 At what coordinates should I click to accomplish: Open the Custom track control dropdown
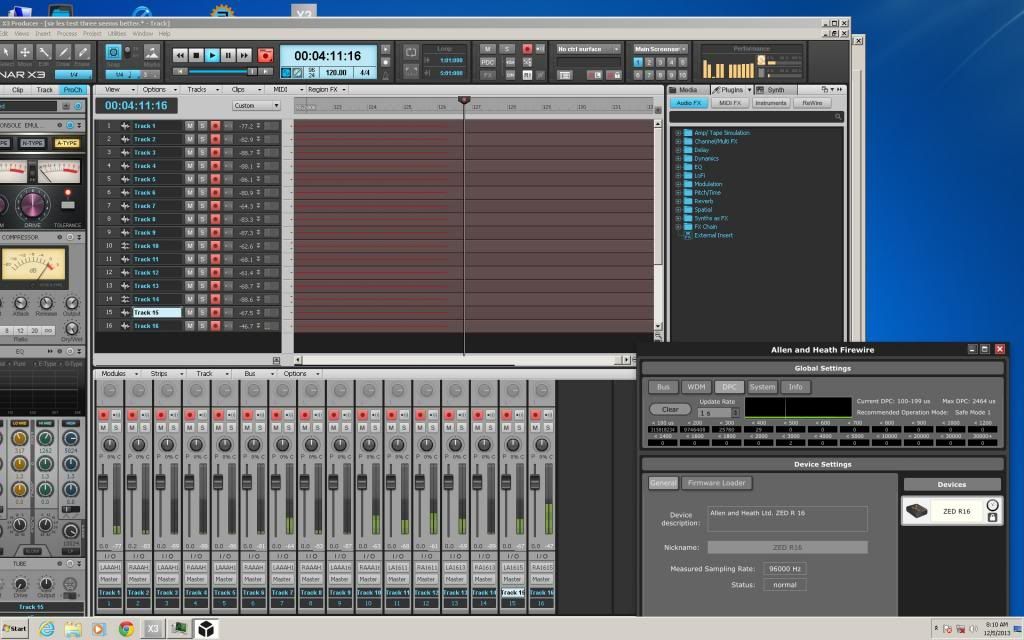click(x=257, y=105)
